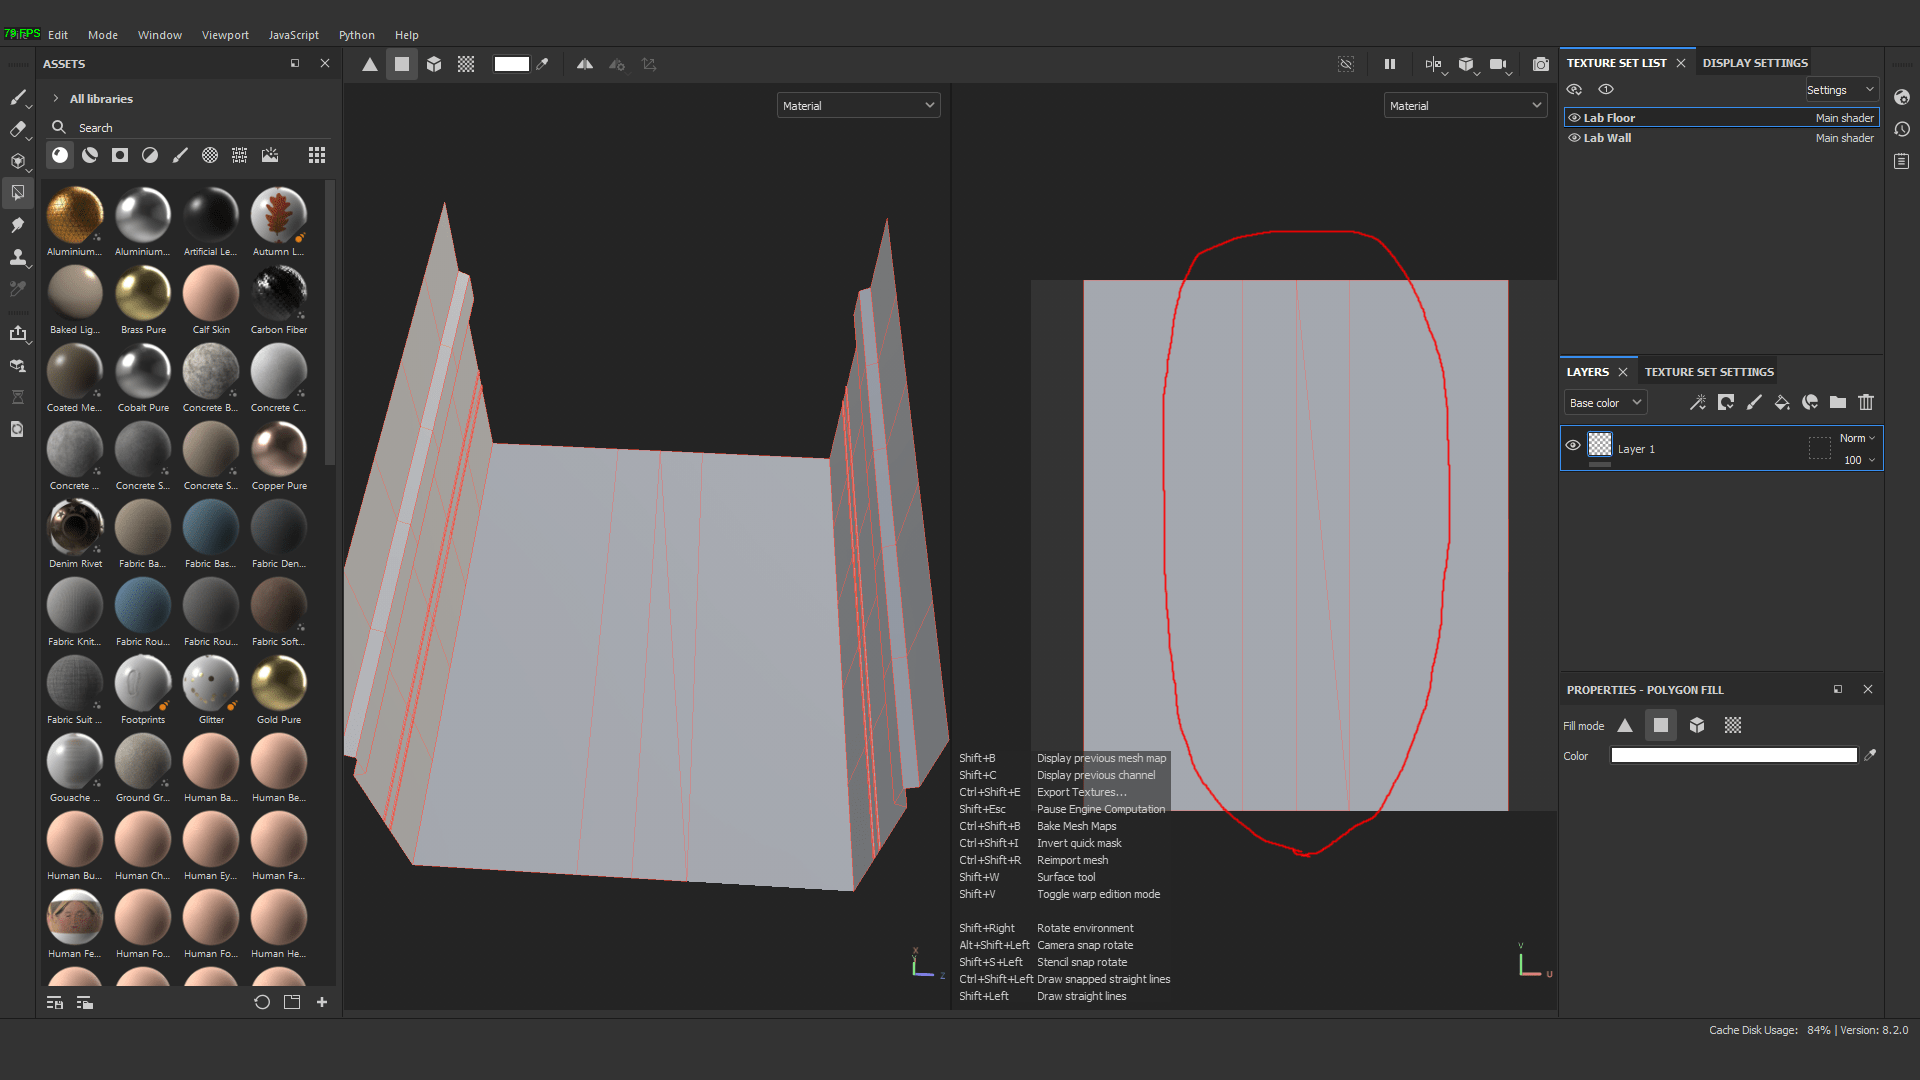Select the Paint brush tool
This screenshot has width=1920, height=1080.
18,98
